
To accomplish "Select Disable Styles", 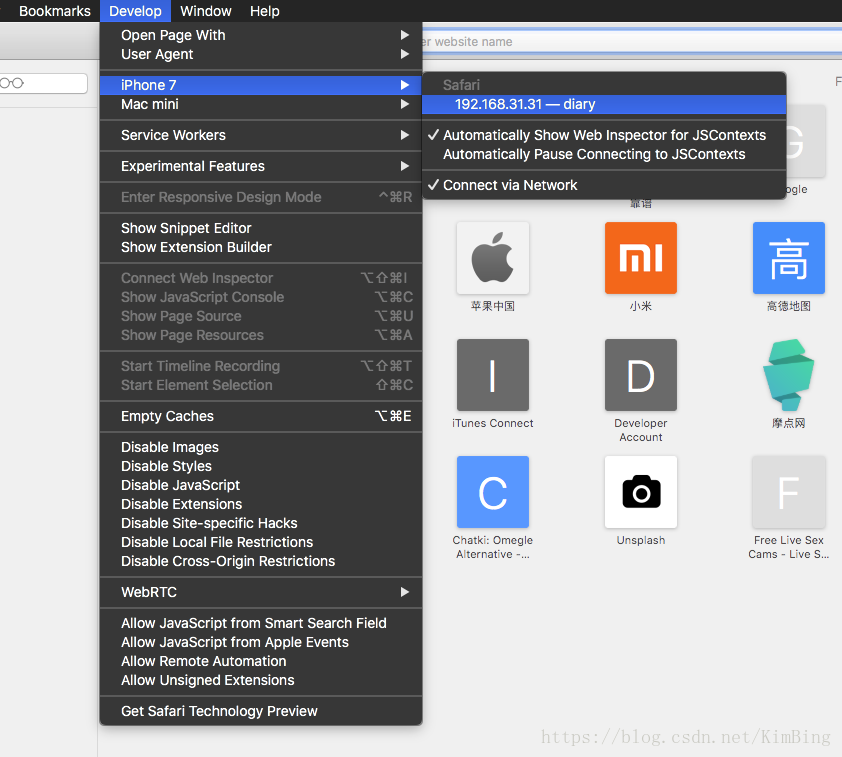I will (261, 466).
